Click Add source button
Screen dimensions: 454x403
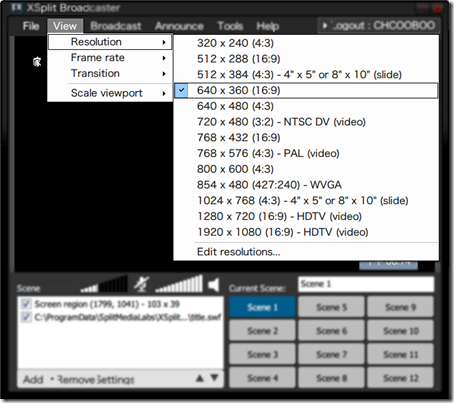(33, 379)
